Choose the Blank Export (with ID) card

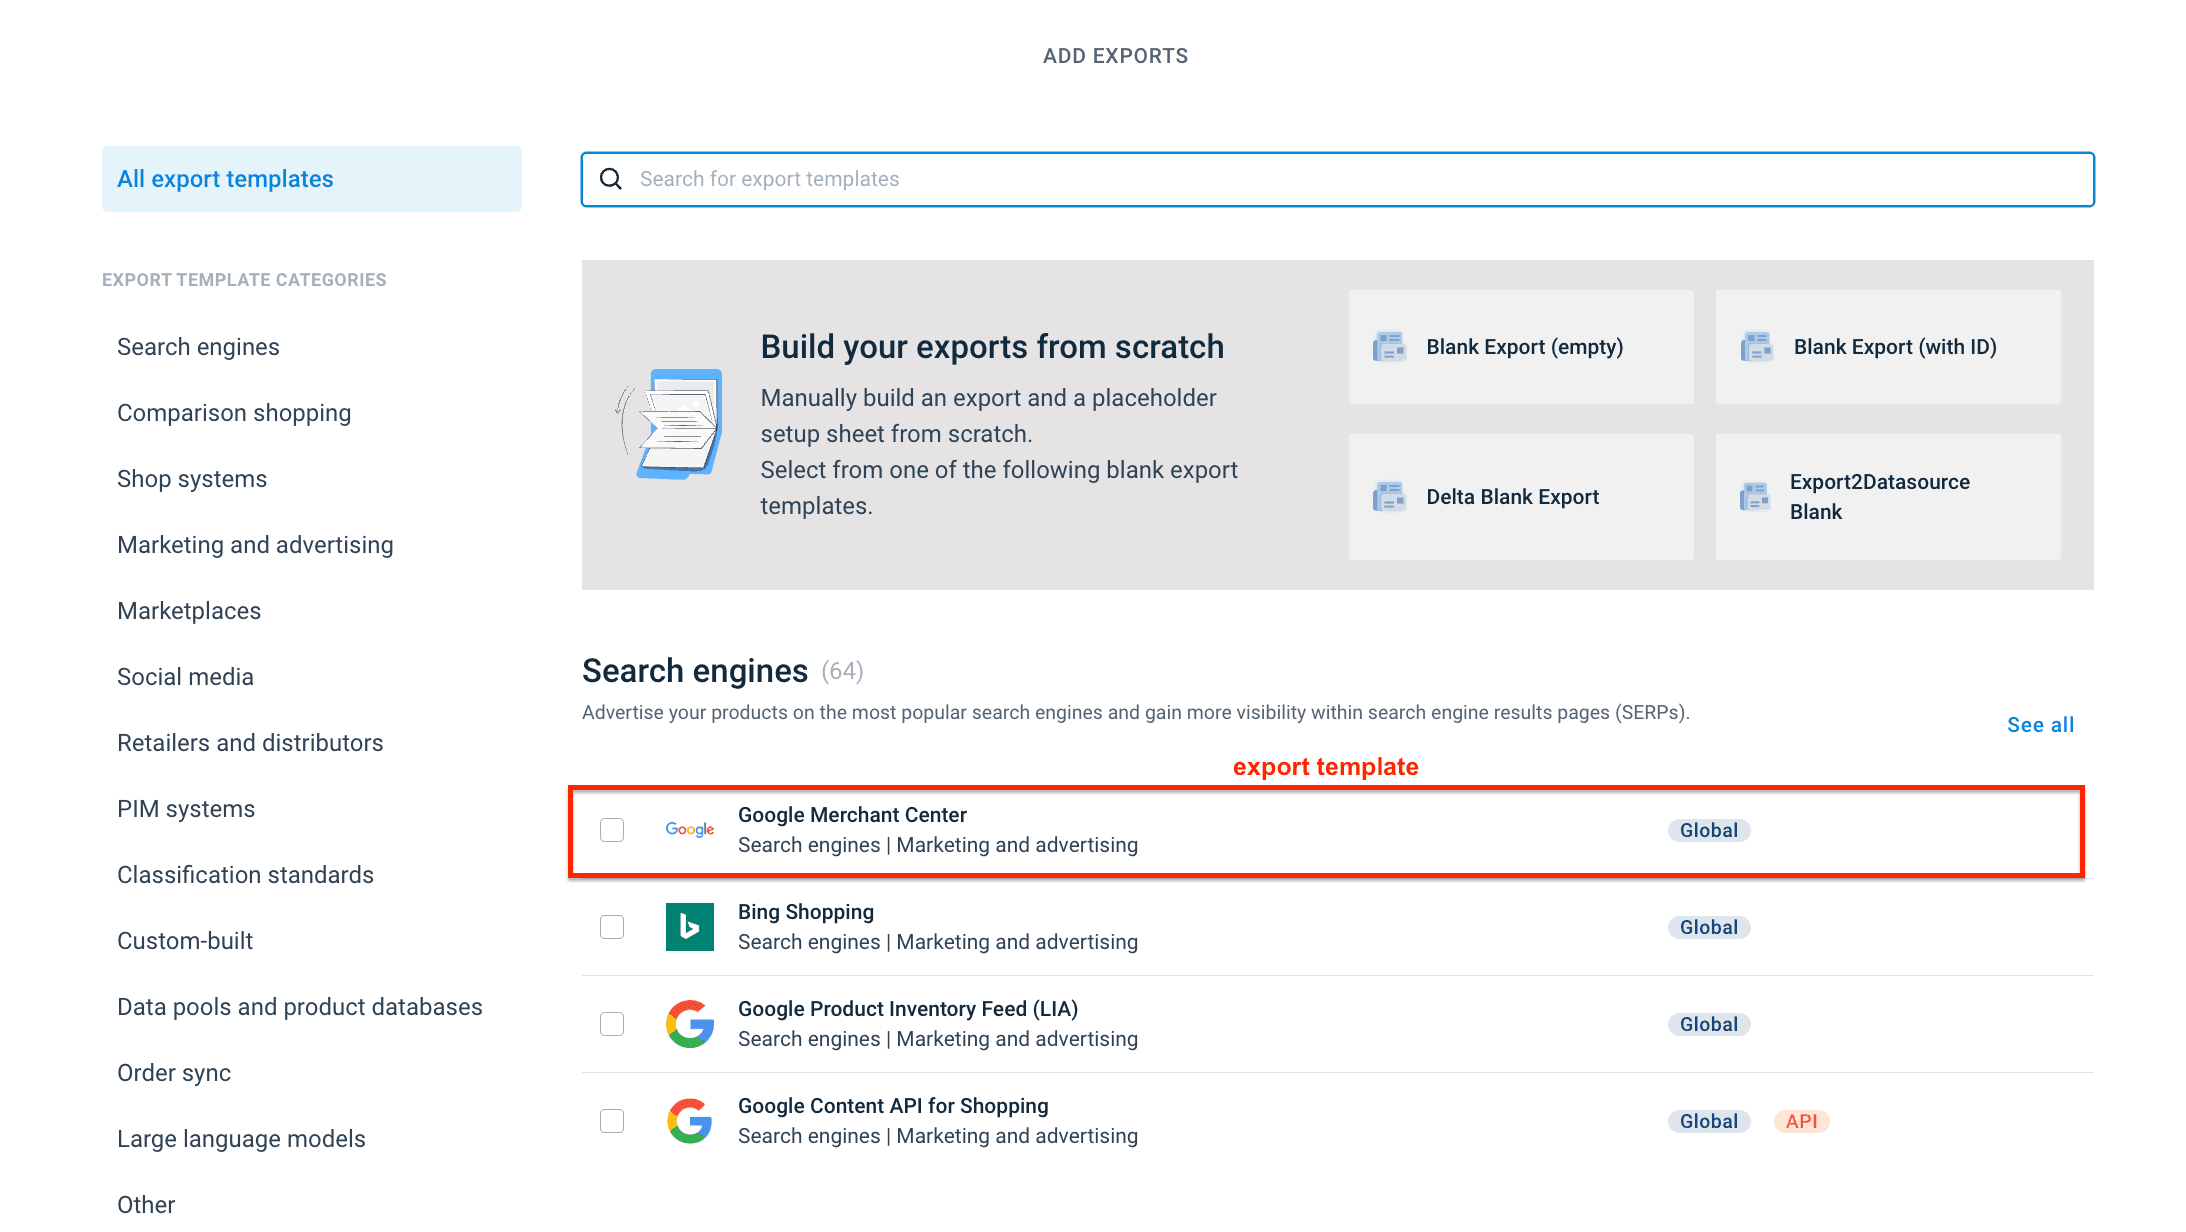(x=1888, y=347)
